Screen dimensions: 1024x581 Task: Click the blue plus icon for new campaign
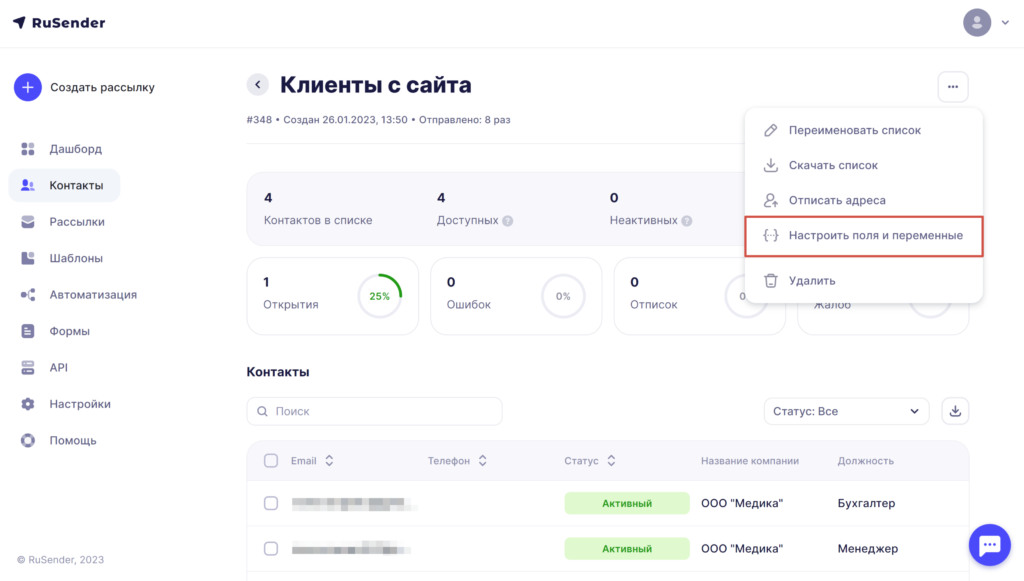tap(27, 87)
